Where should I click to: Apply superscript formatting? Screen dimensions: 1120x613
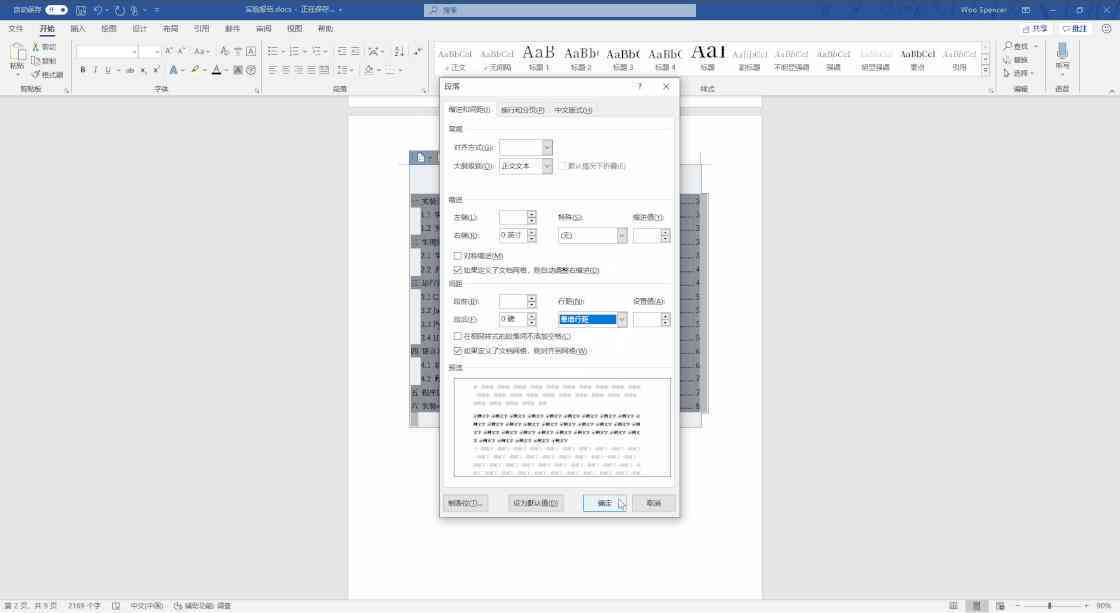pyautogui.click(x=156, y=70)
